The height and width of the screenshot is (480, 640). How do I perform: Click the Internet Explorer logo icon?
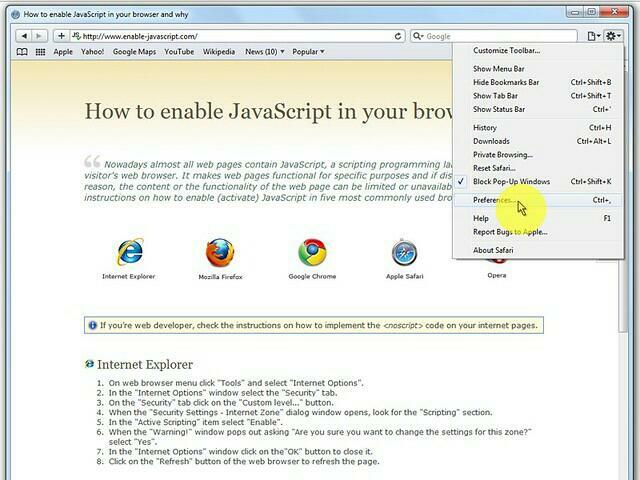pyautogui.click(x=129, y=252)
